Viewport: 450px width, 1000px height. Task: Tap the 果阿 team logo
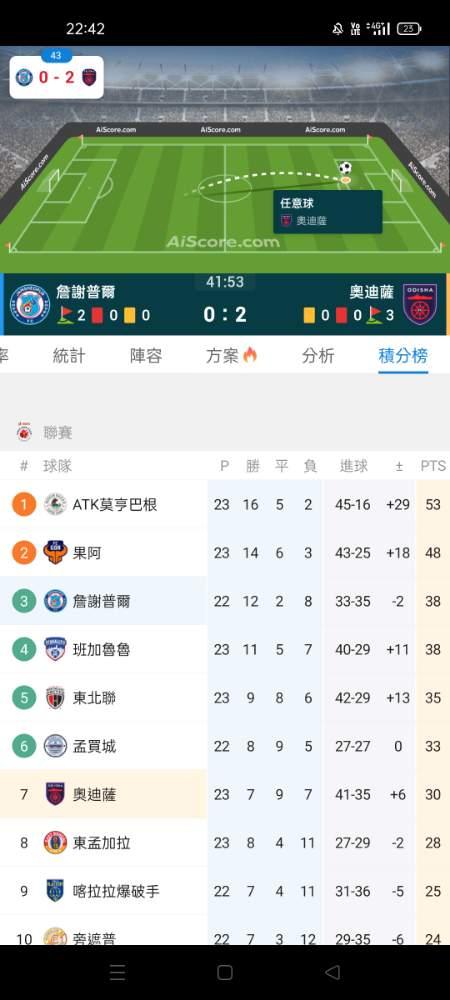(55, 552)
